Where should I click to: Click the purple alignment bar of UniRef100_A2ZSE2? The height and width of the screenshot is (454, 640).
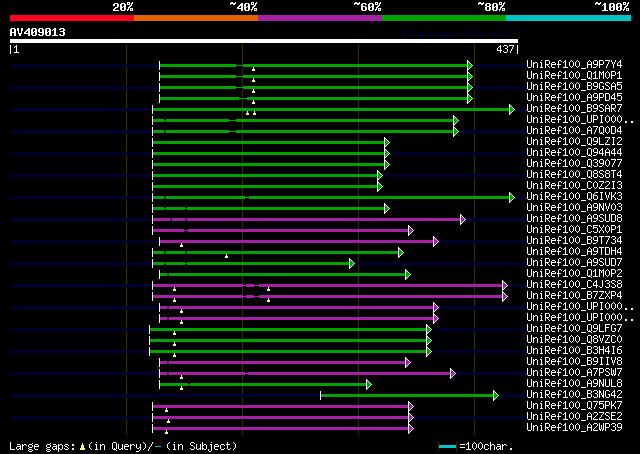tap(281, 418)
